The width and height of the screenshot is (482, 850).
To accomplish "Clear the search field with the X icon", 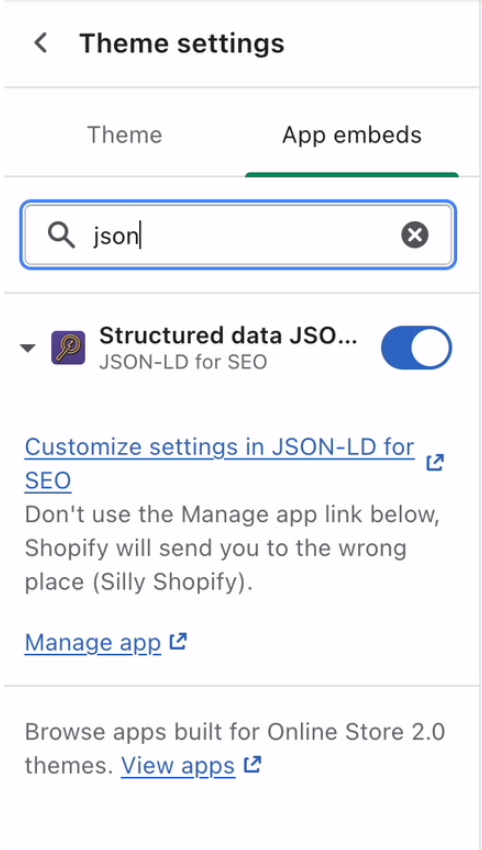I will (415, 235).
